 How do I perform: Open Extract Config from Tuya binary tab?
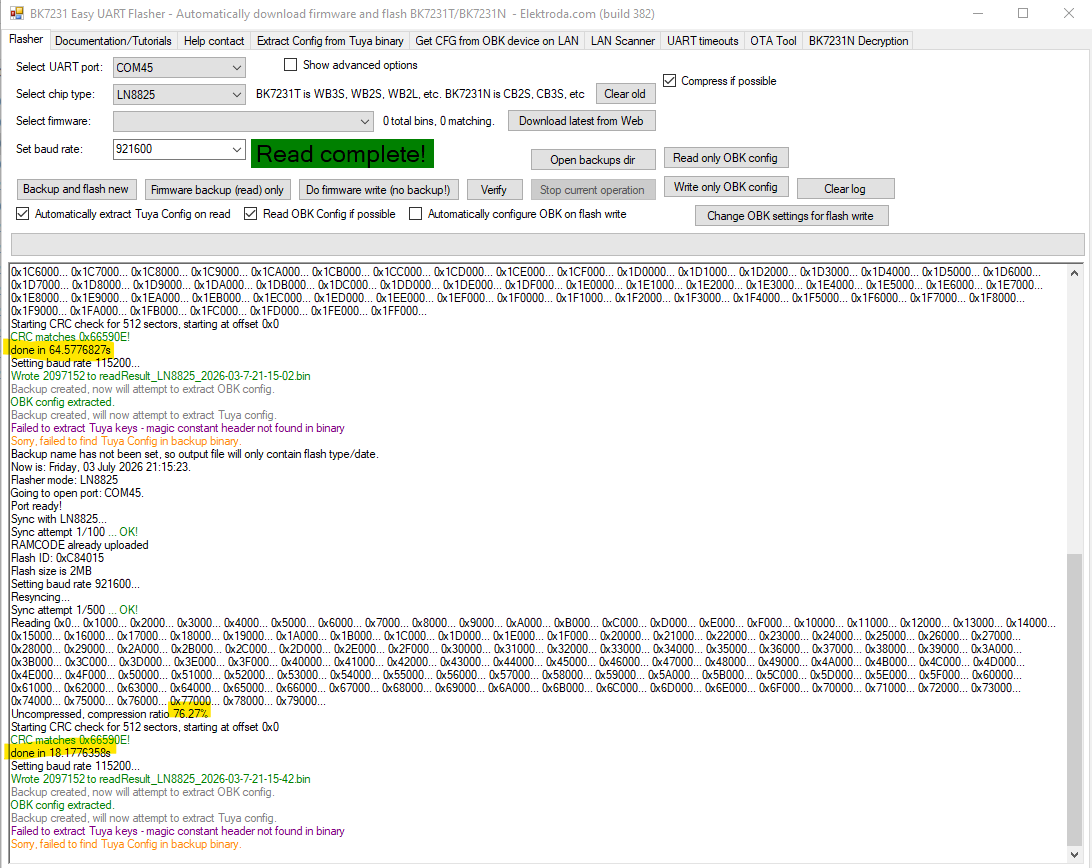coord(330,41)
